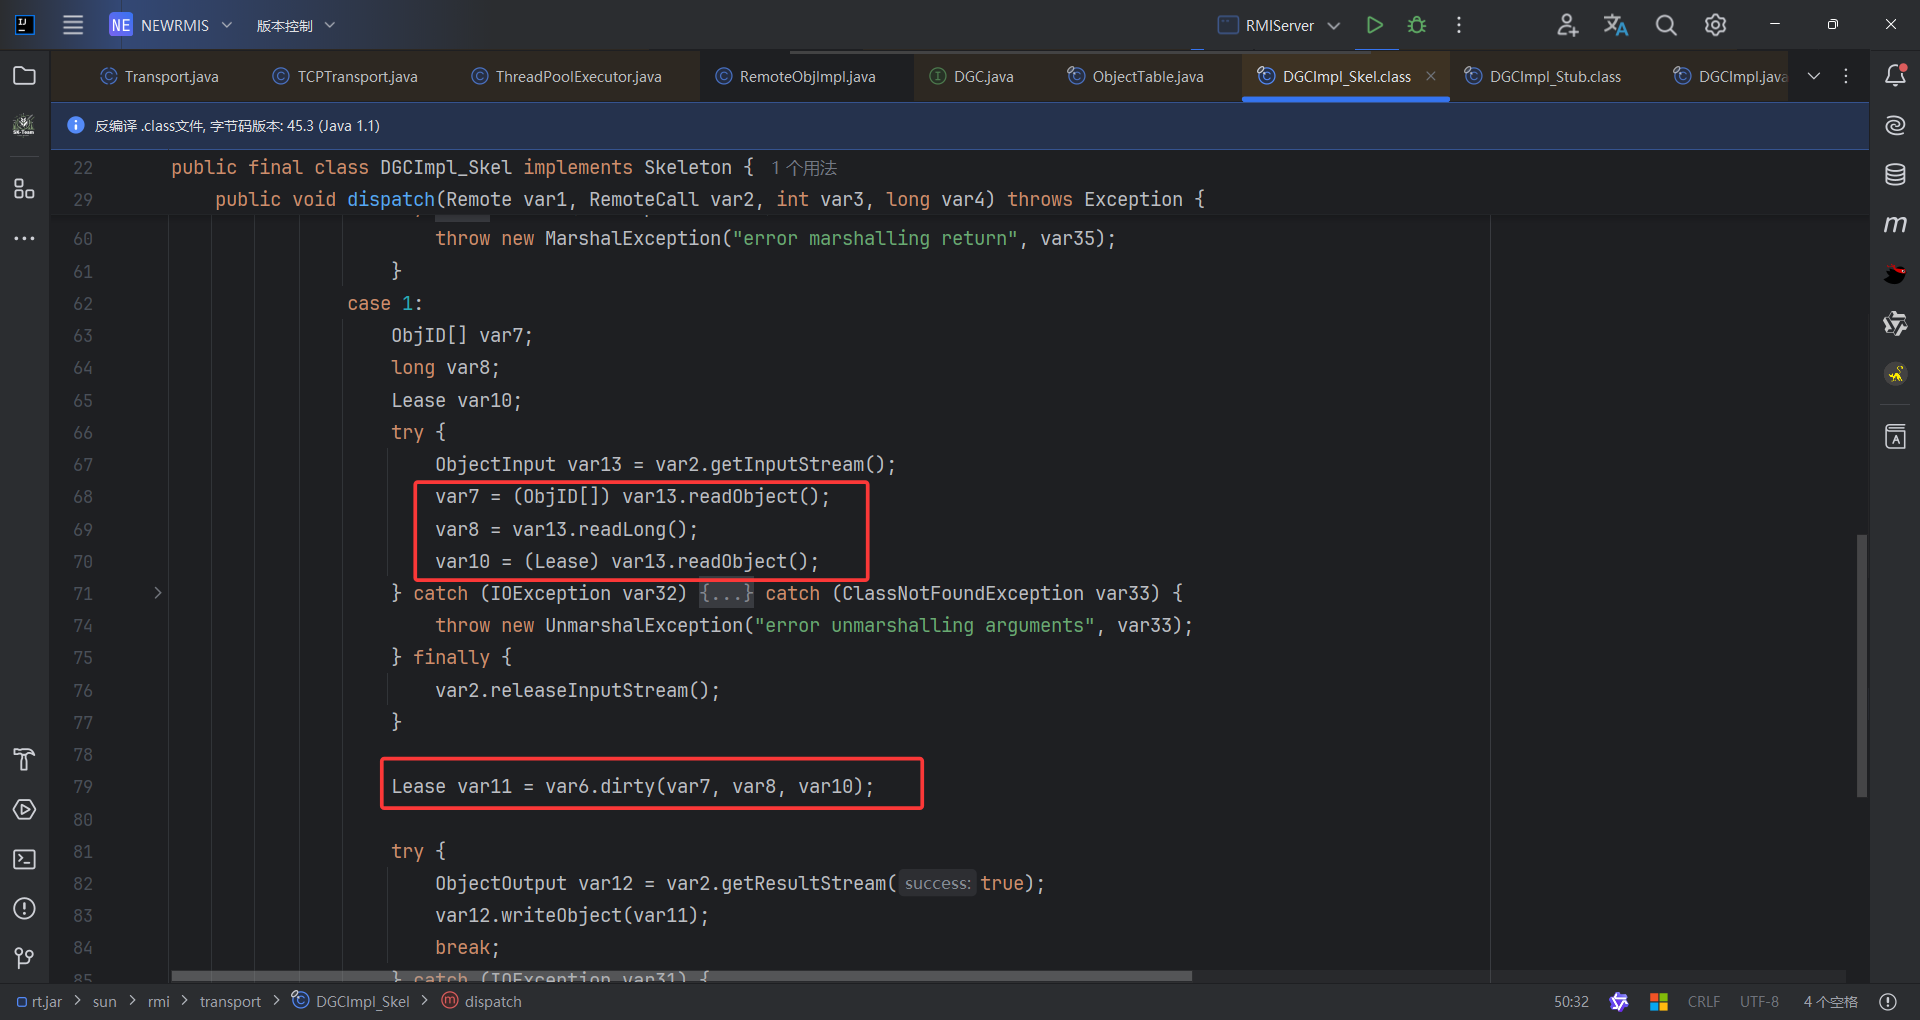1920x1020 pixels.
Task: Open Search Everywhere magnifier
Action: [1666, 25]
